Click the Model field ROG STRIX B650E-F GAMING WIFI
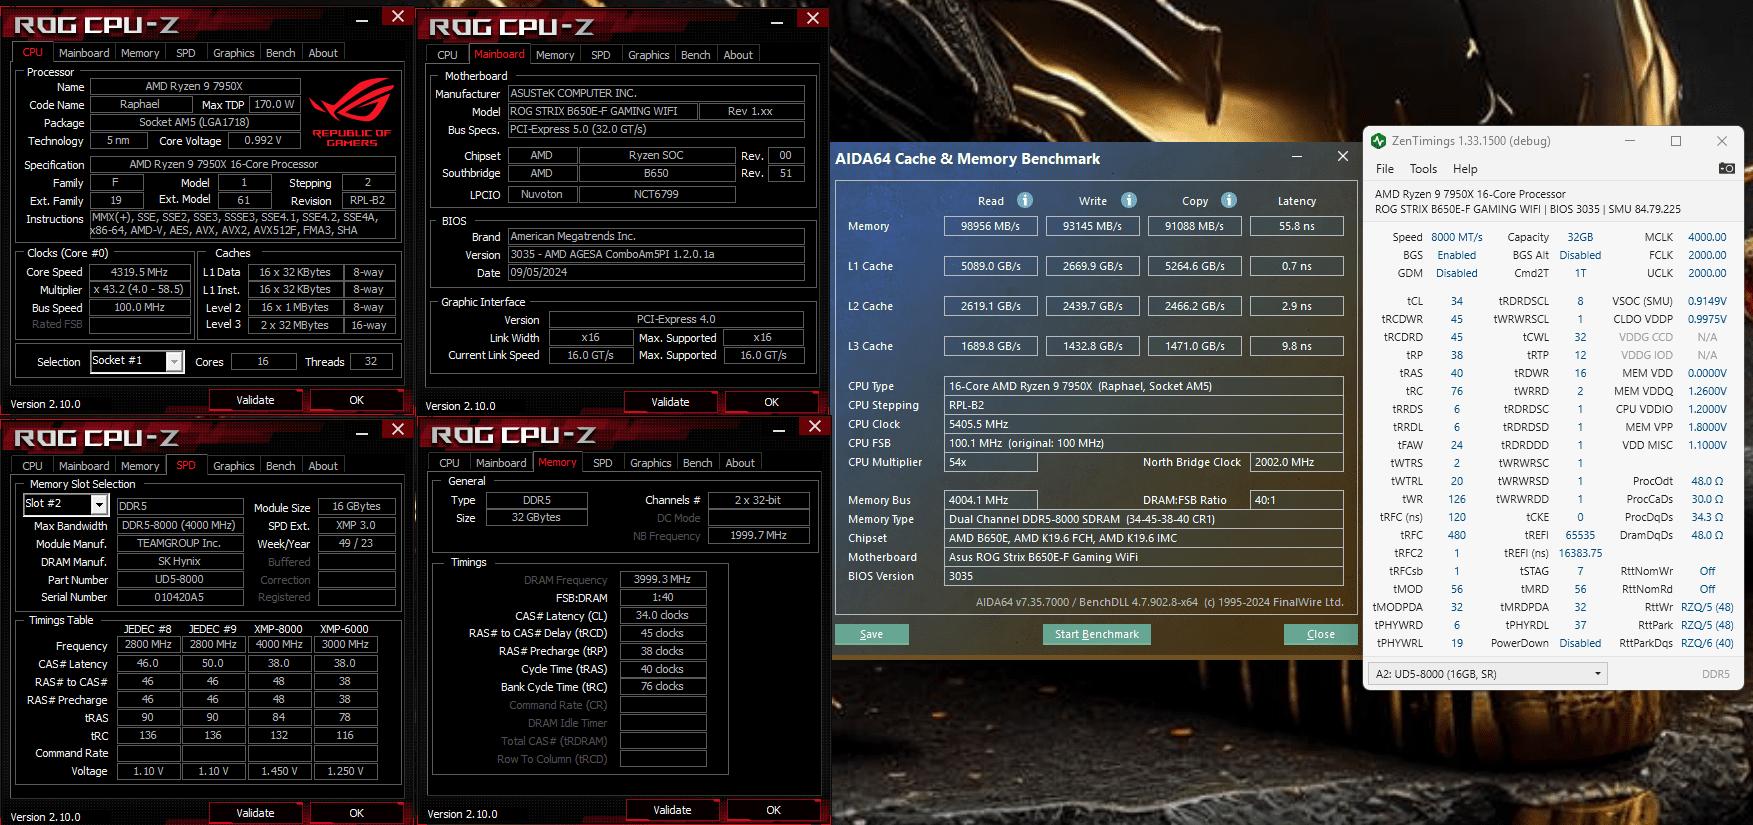This screenshot has height=825, width=1753. click(x=602, y=111)
